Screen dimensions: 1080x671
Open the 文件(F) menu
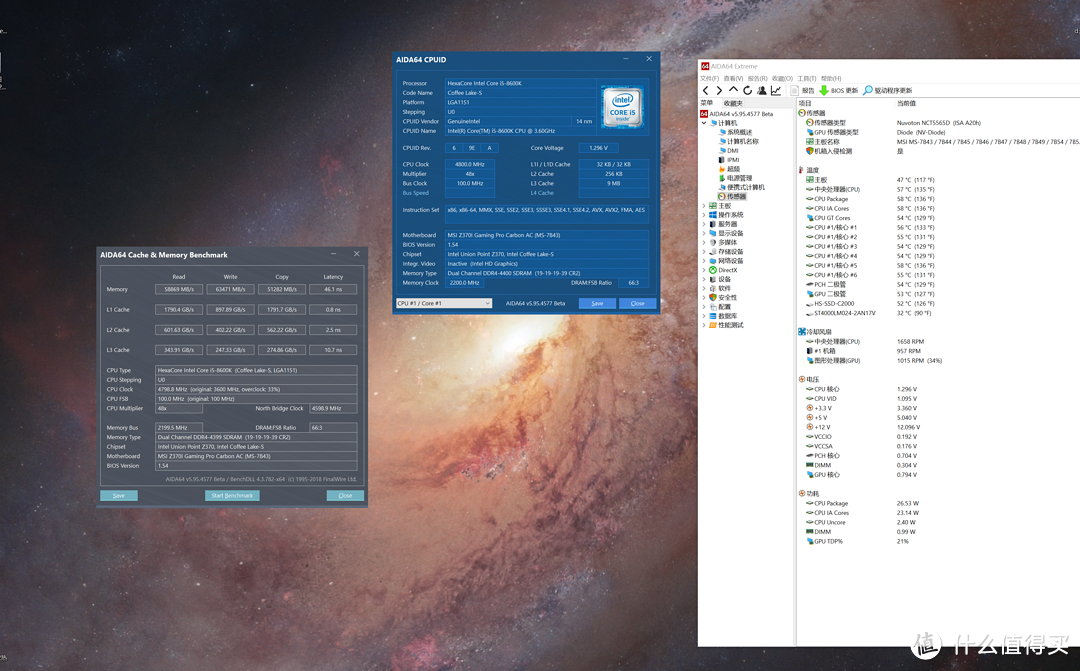(709, 79)
